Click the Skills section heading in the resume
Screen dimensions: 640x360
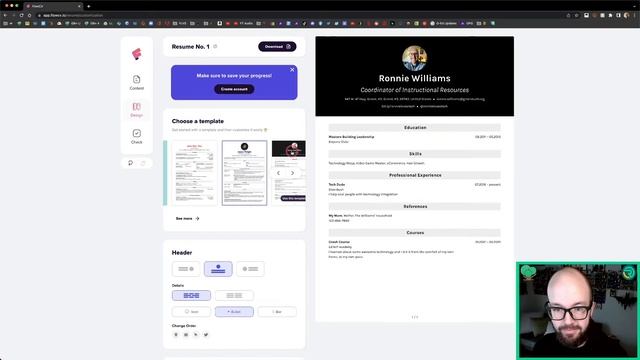415,154
